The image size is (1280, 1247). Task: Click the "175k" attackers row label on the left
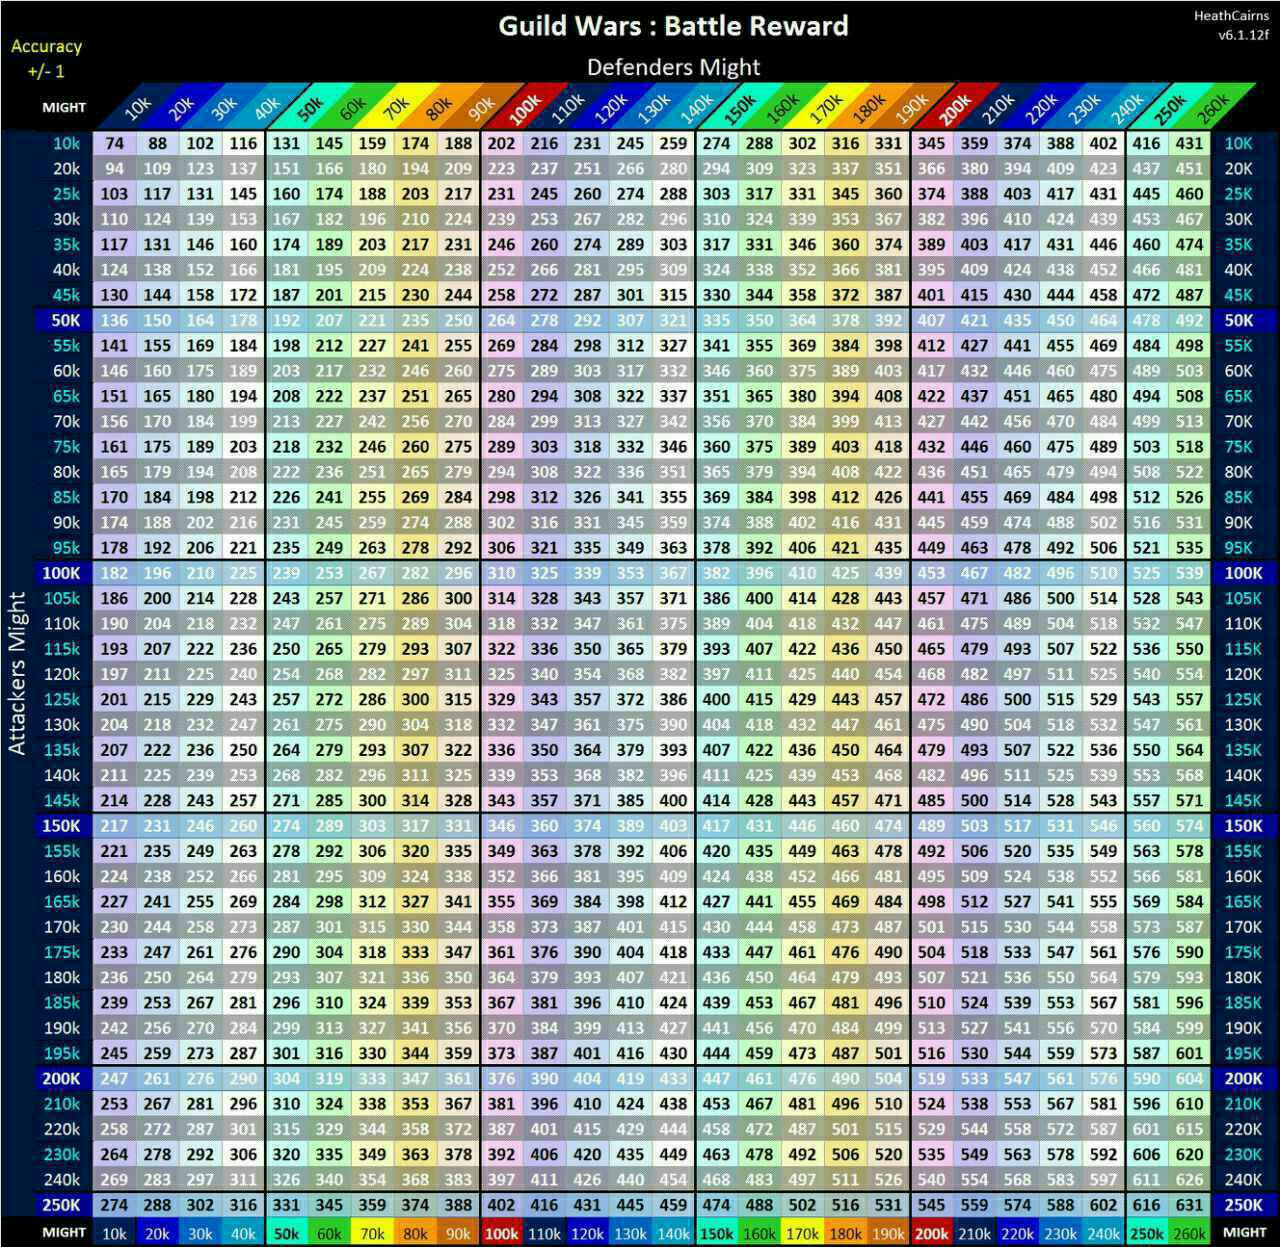[62, 952]
